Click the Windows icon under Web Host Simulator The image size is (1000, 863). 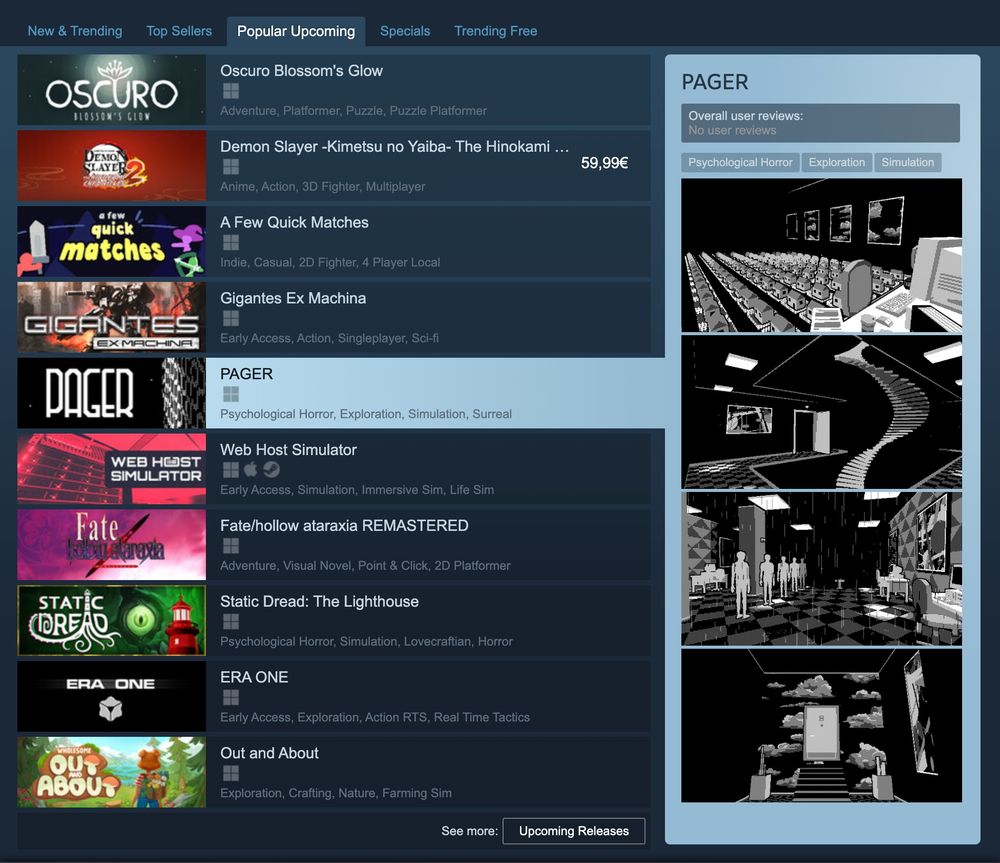pos(231,470)
